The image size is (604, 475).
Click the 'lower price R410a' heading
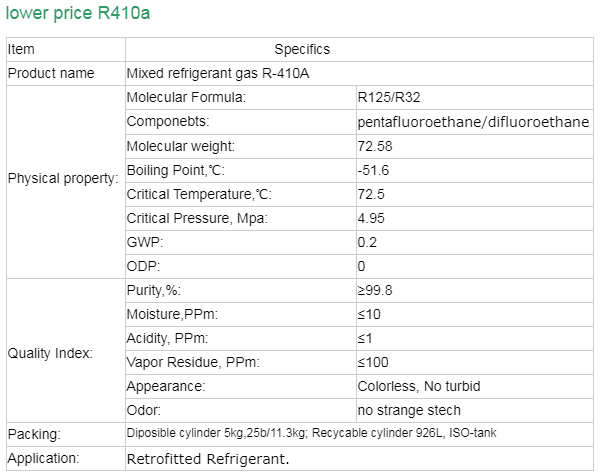(78, 13)
